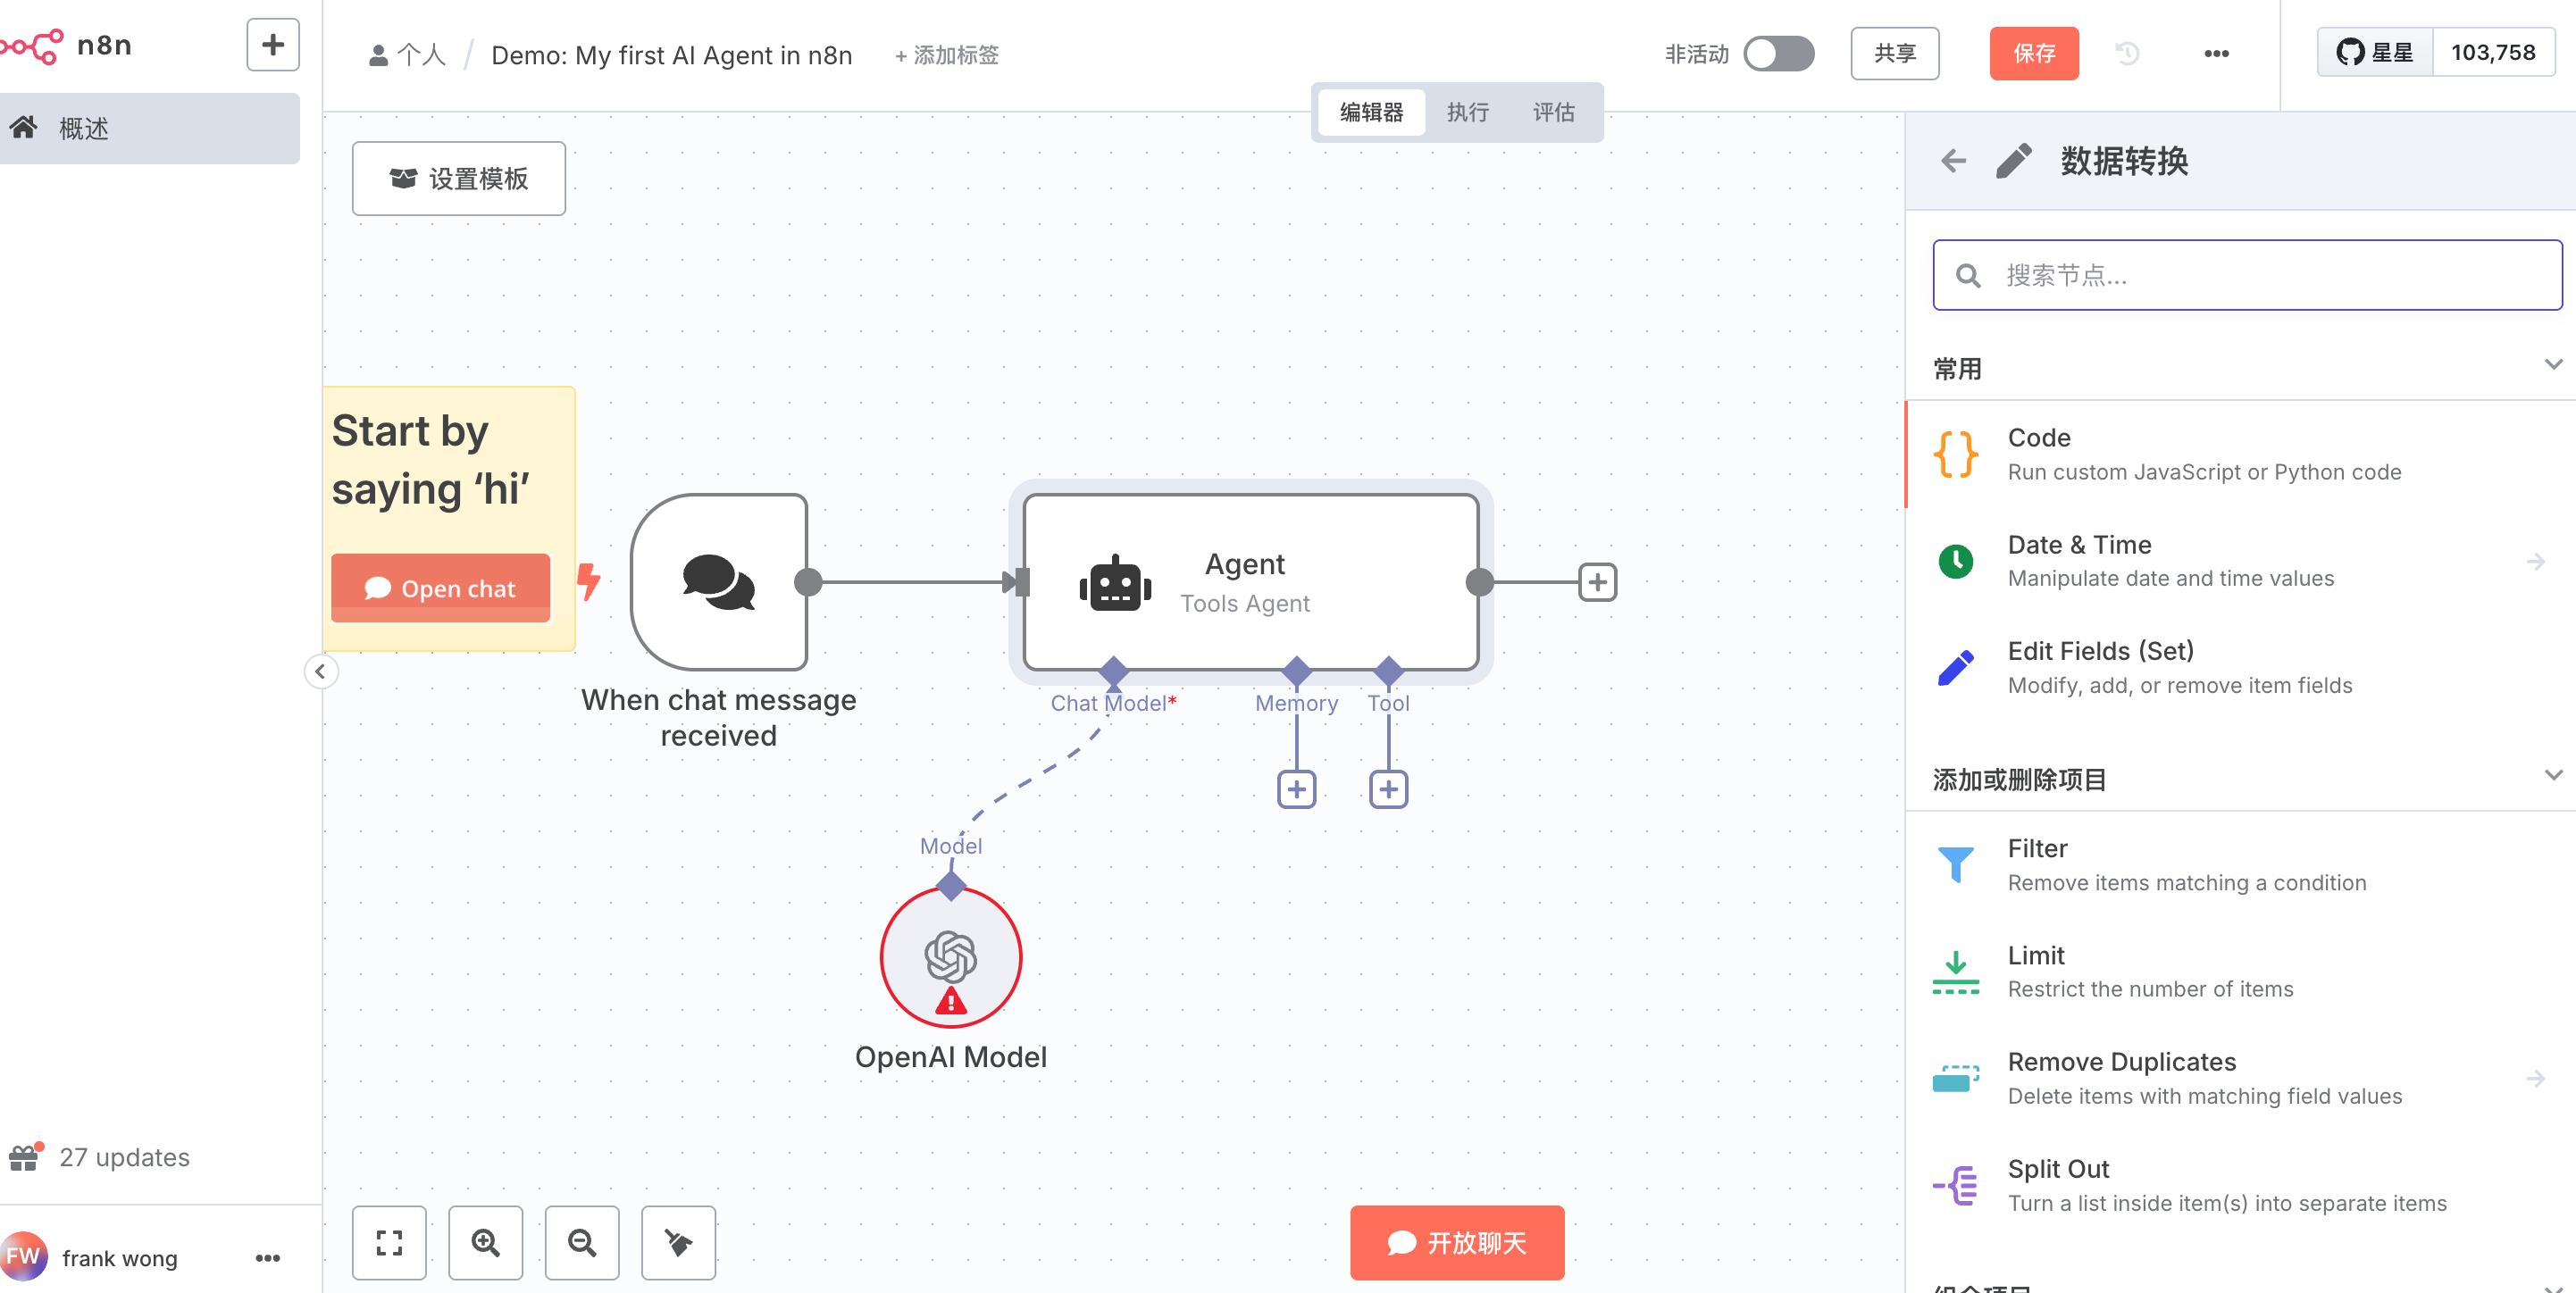Click the workflow title Demo: My first AI Agent

coord(672,55)
